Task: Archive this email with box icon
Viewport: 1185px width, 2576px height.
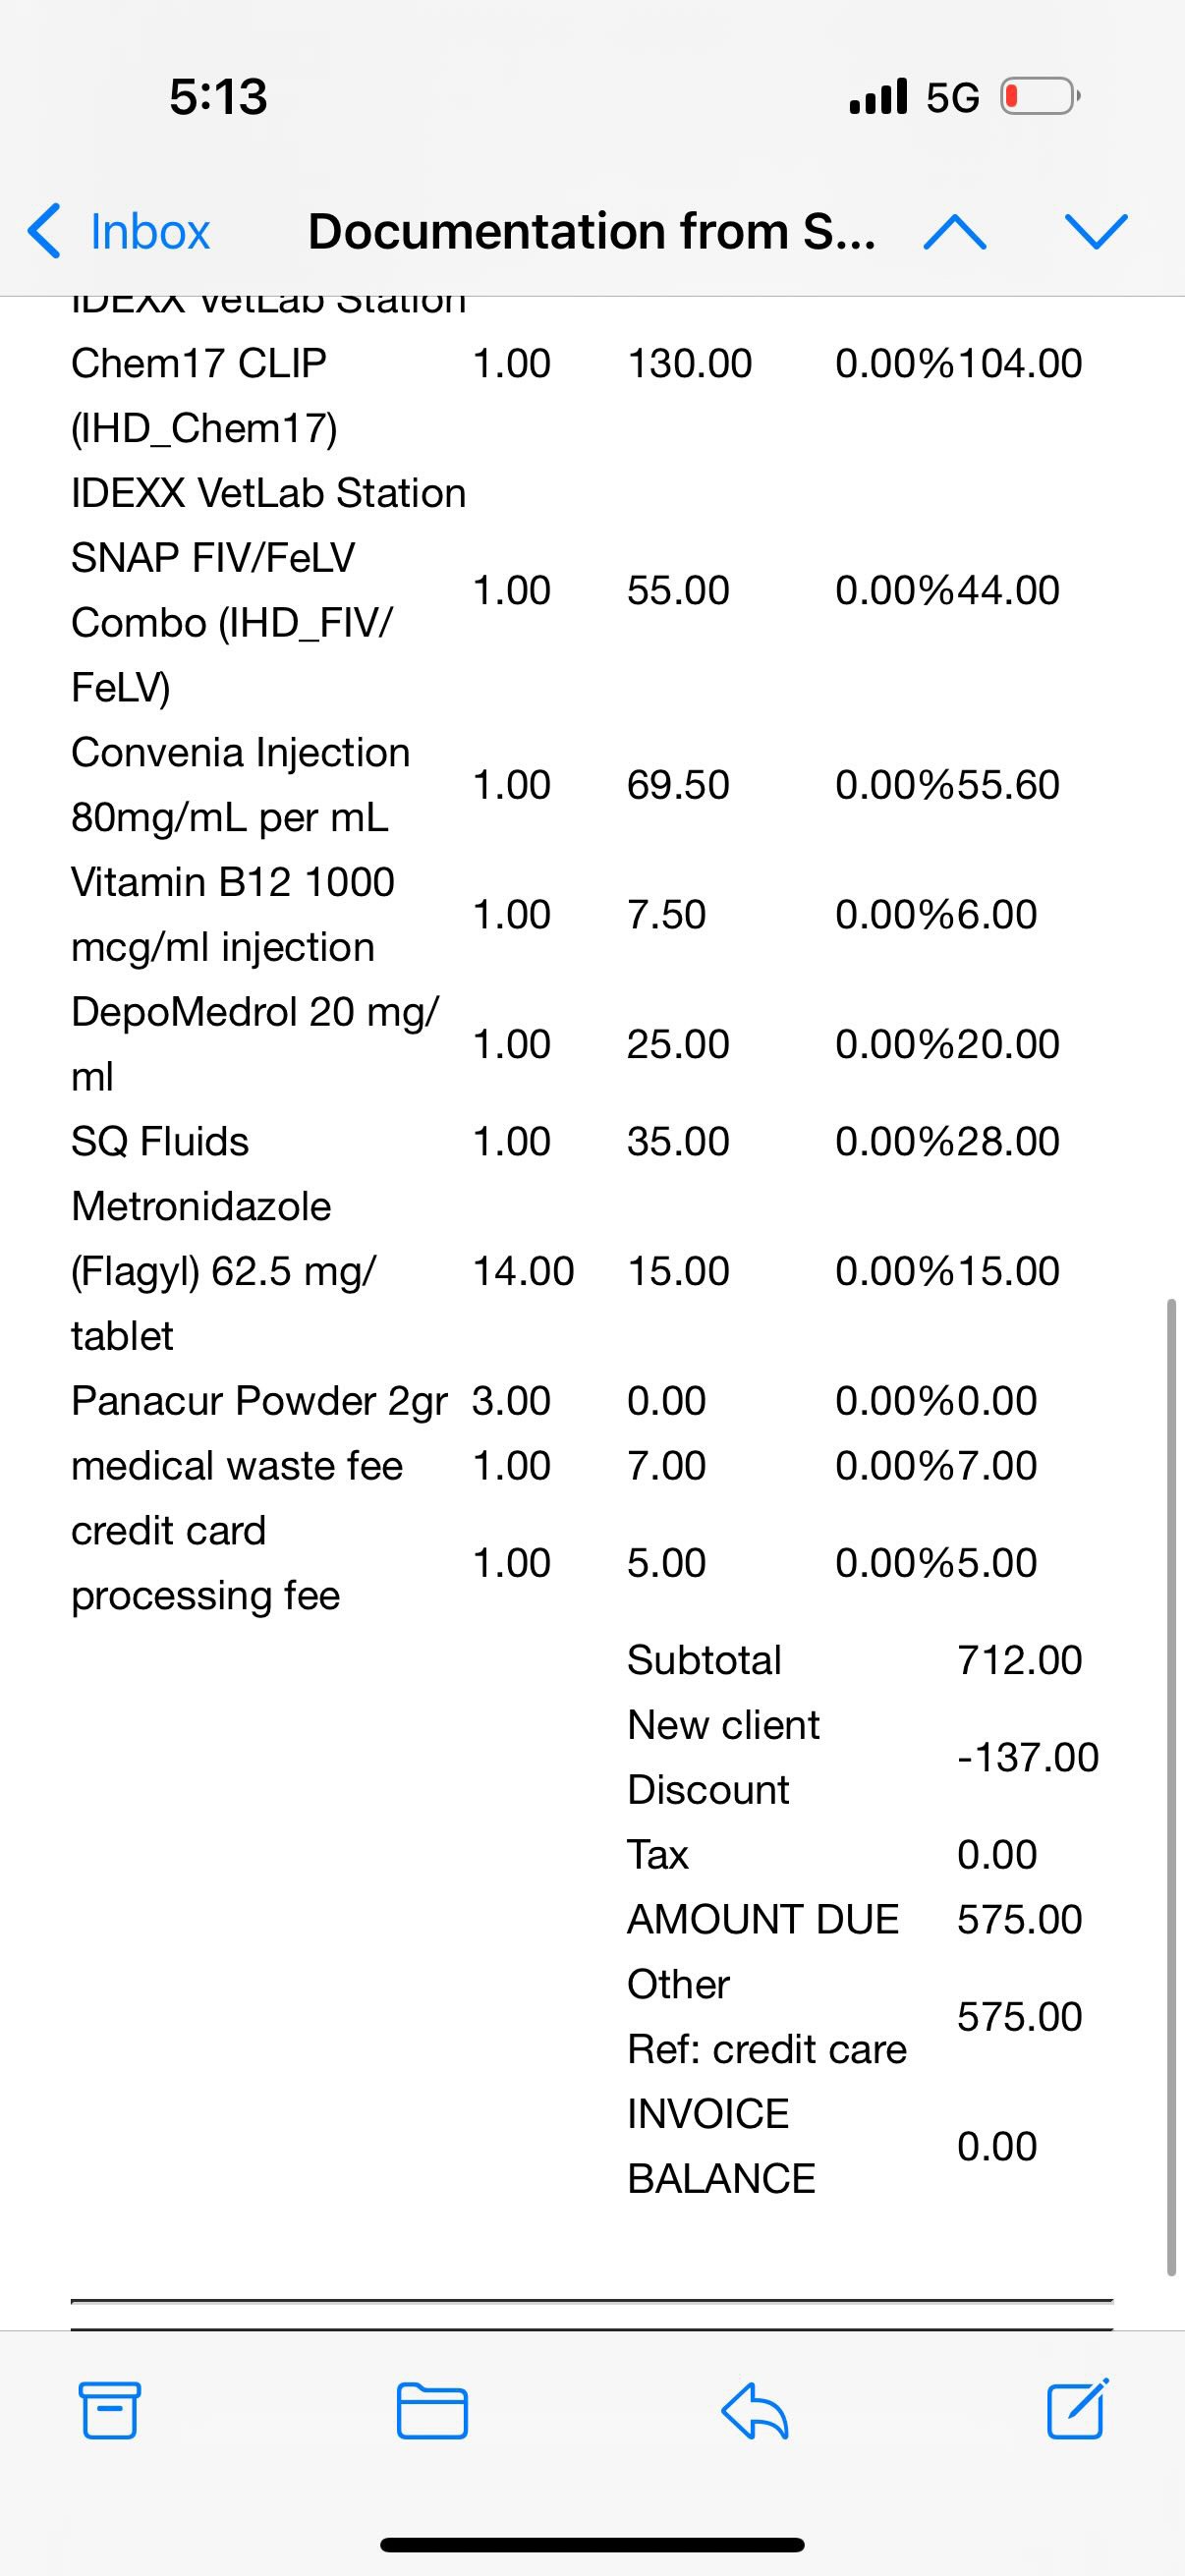Action: pyautogui.click(x=109, y=2411)
